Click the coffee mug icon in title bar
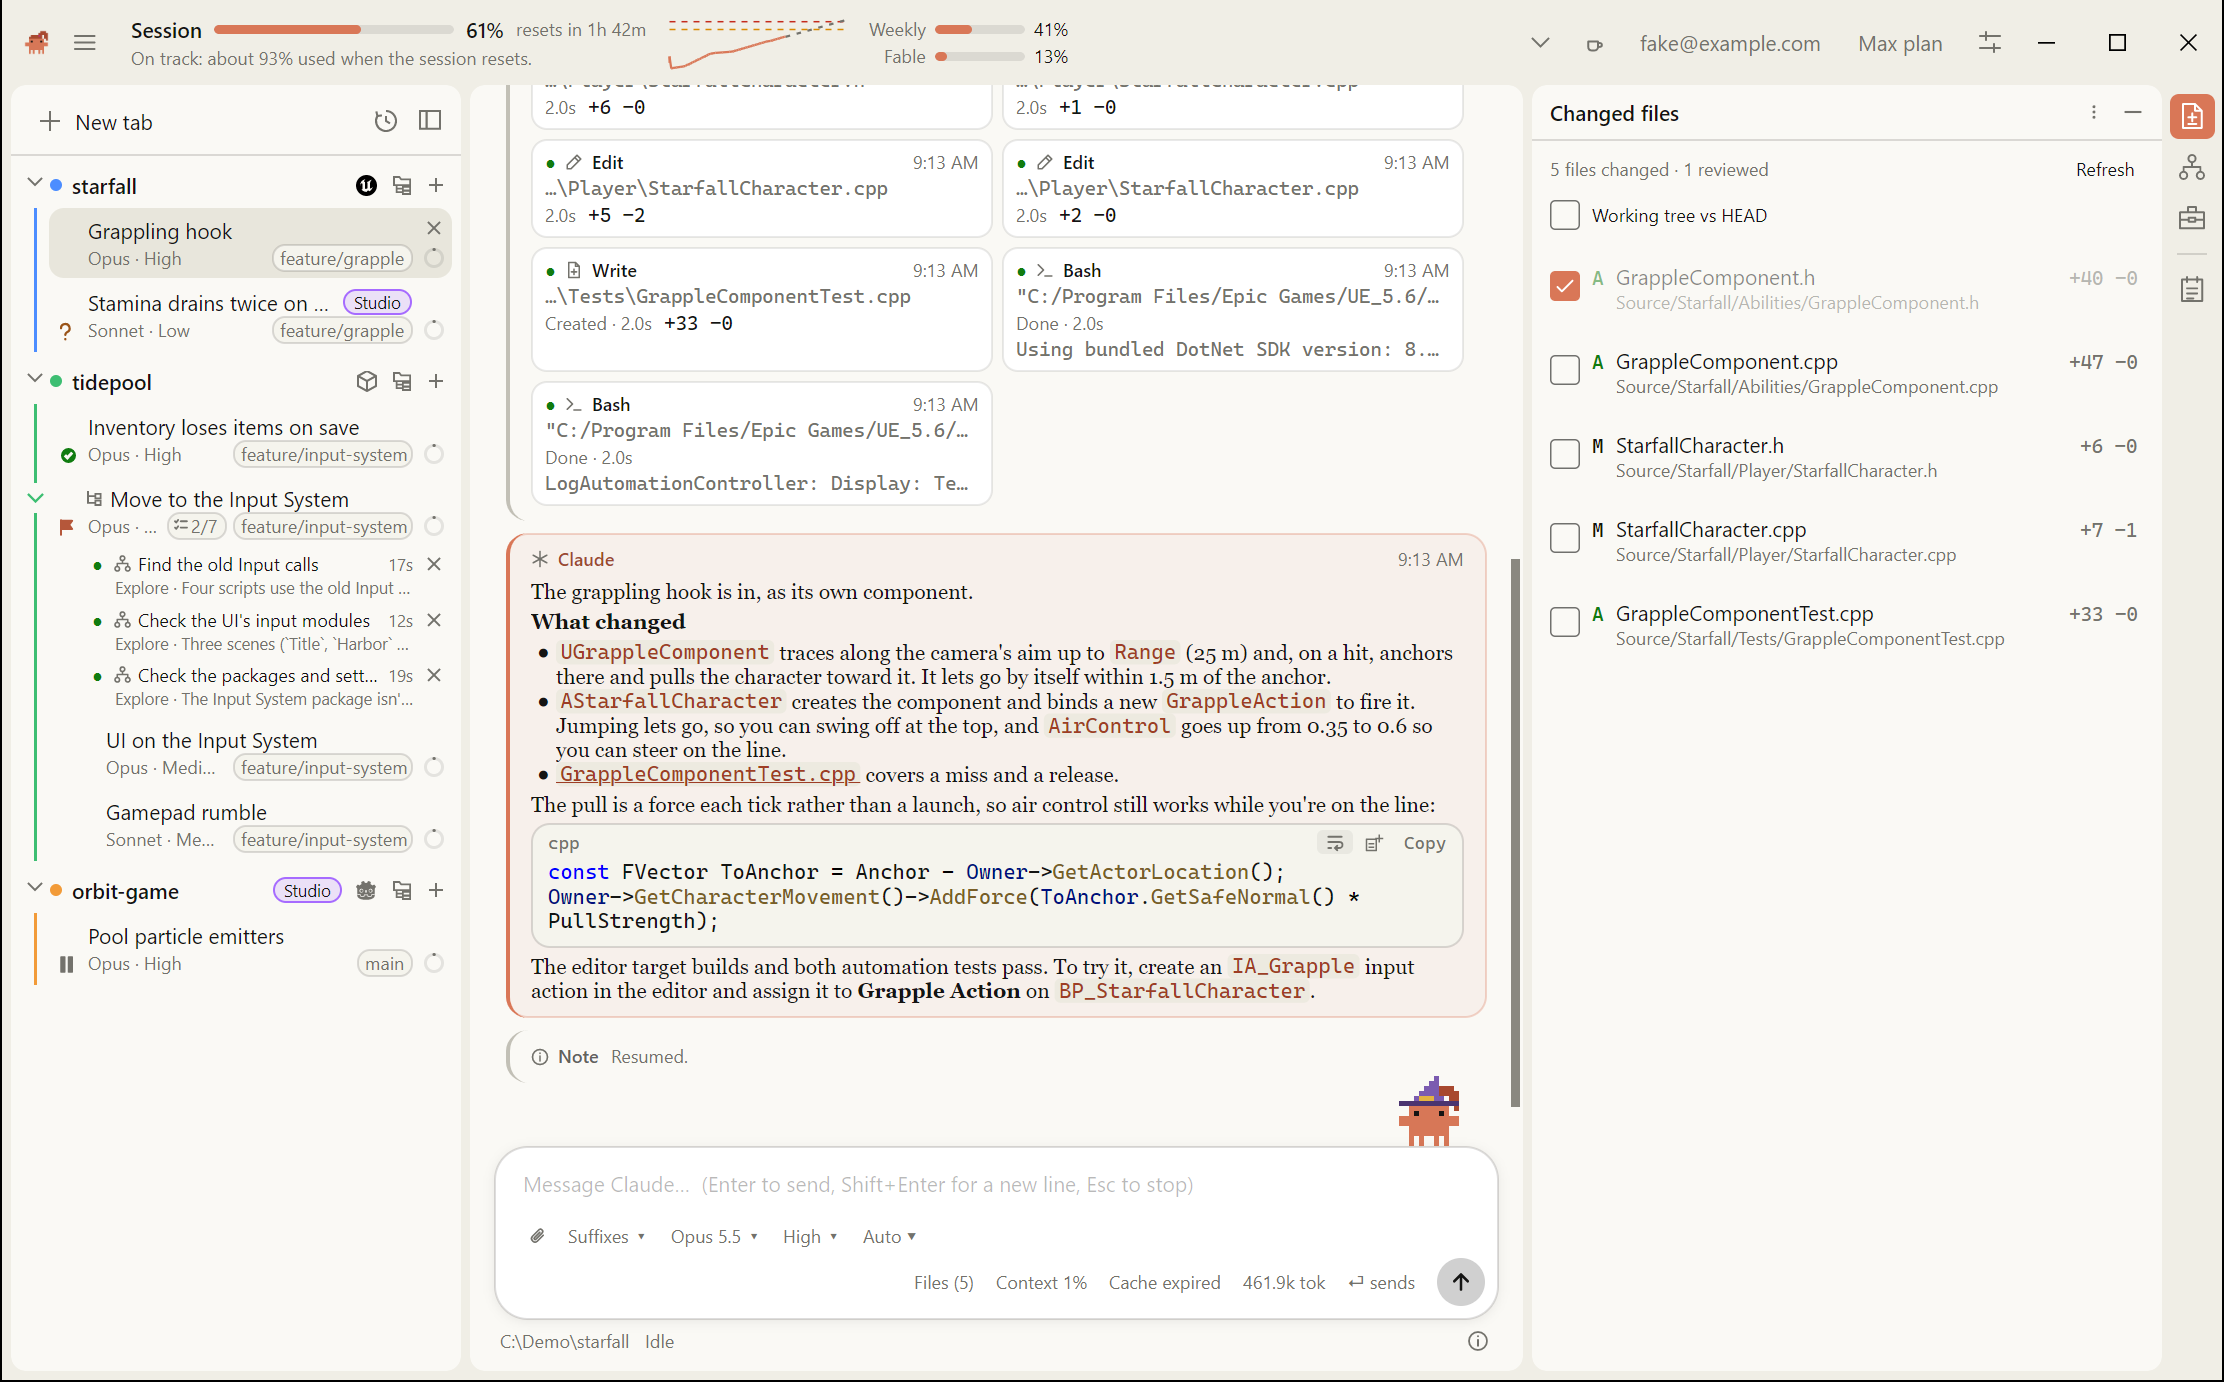The image size is (2224, 1382). click(1594, 44)
